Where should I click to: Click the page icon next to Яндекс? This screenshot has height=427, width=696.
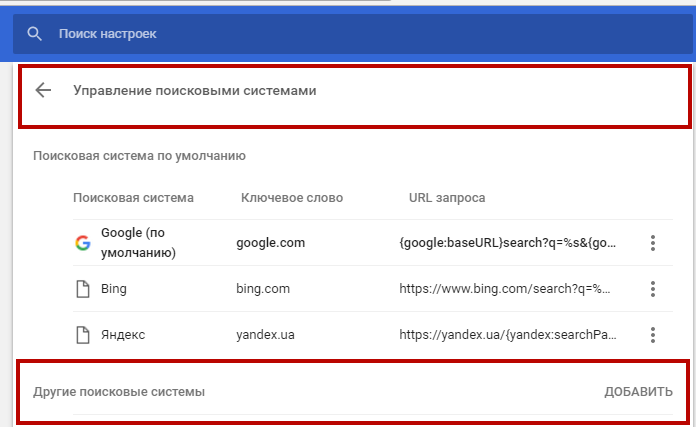[x=83, y=335]
